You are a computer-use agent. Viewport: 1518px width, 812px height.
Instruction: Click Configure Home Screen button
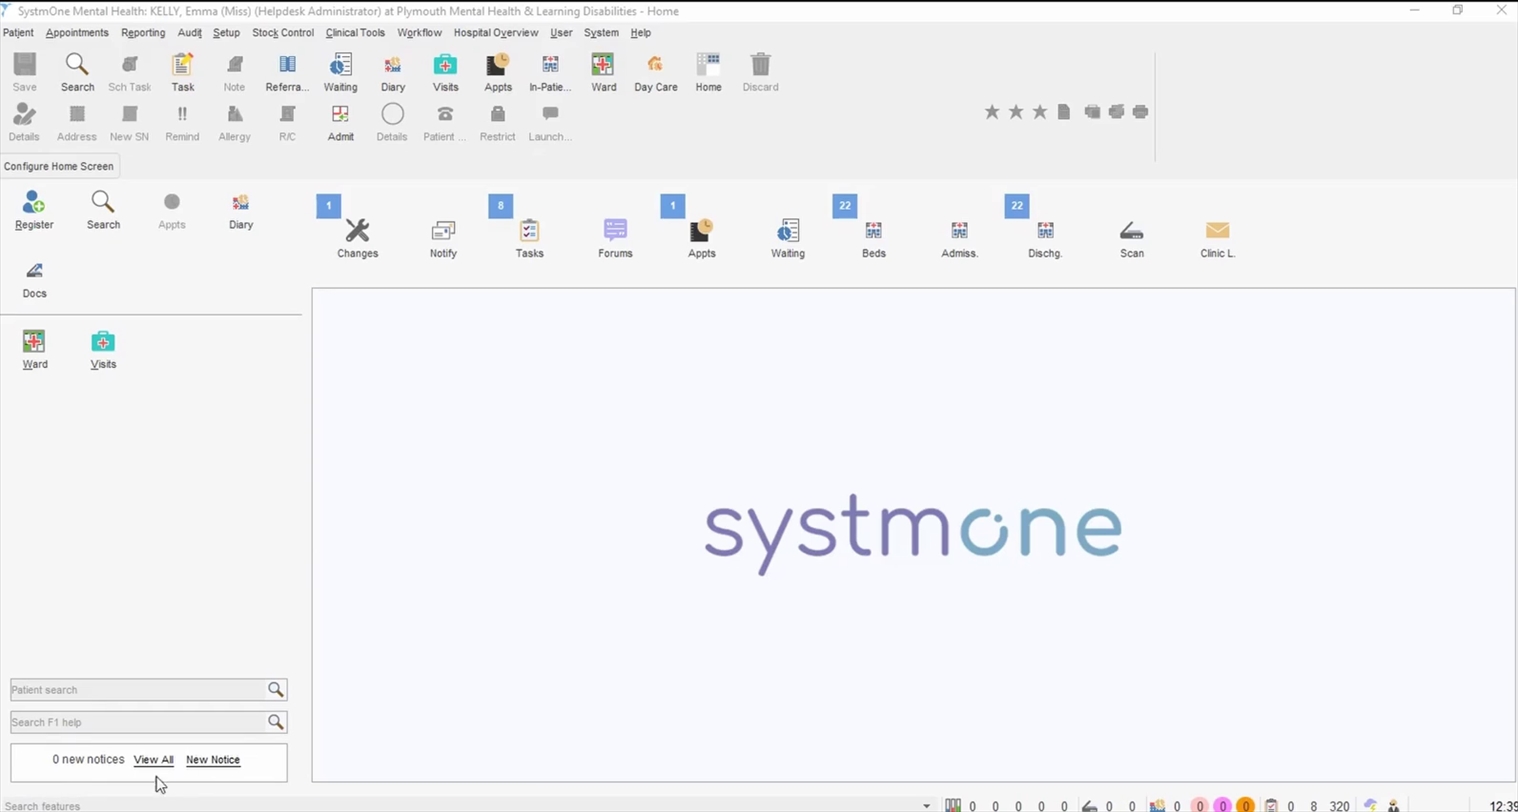coord(59,166)
